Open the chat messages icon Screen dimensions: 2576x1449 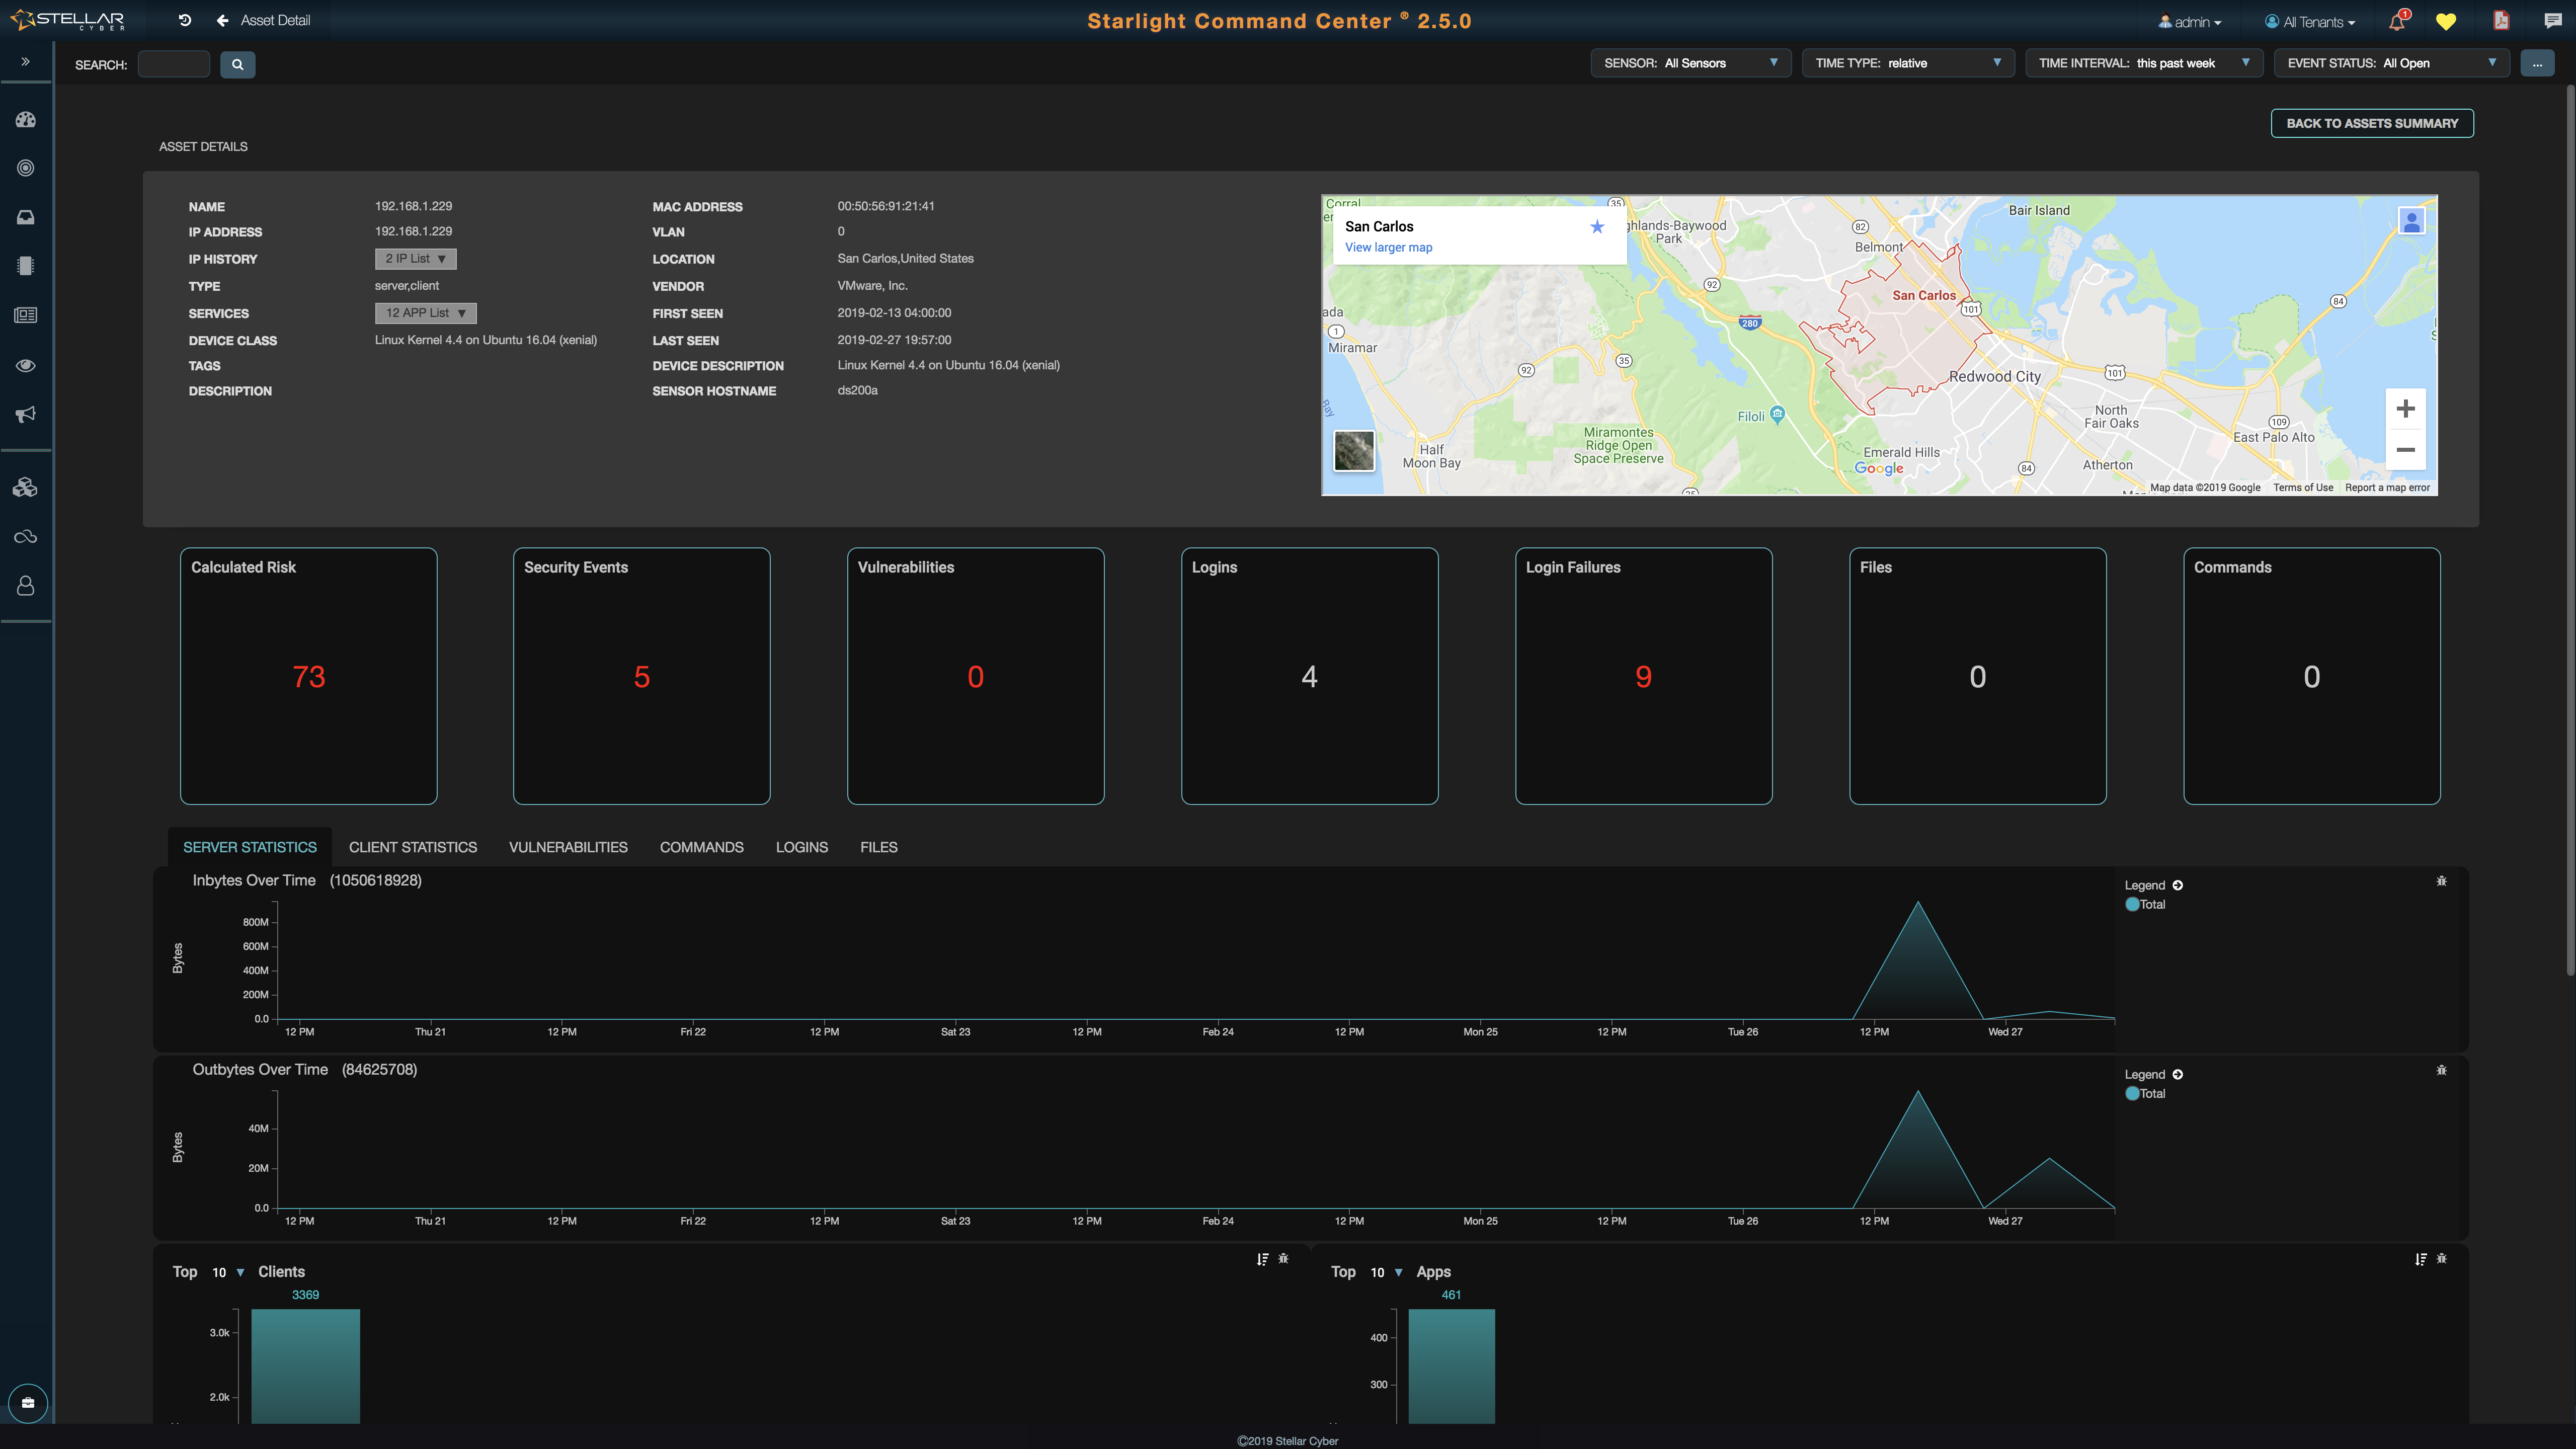tap(2553, 21)
